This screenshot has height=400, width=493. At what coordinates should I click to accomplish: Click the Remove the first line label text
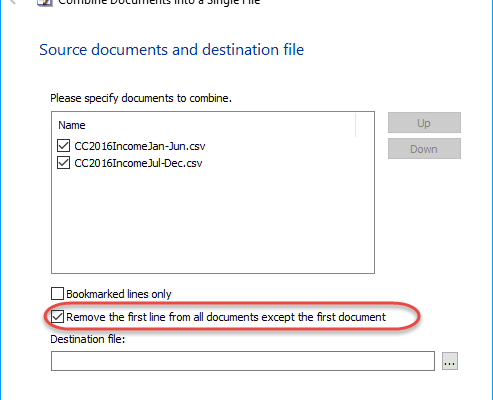226,317
